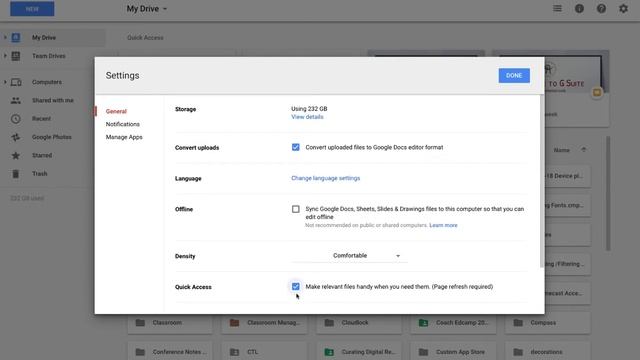Click the Classroom folder icon
Image resolution: width=640 pixels, height=360 pixels.
(x=140, y=323)
